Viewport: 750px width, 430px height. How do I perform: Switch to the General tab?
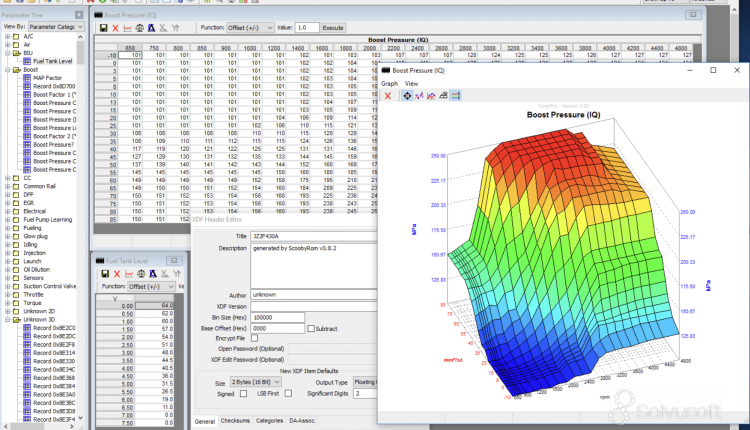pos(205,421)
